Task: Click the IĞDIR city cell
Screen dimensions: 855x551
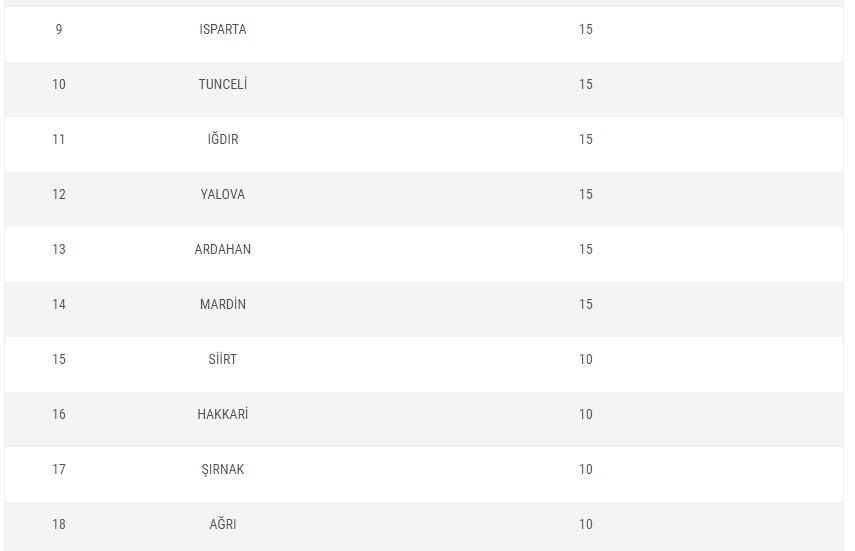Action: click(x=222, y=140)
